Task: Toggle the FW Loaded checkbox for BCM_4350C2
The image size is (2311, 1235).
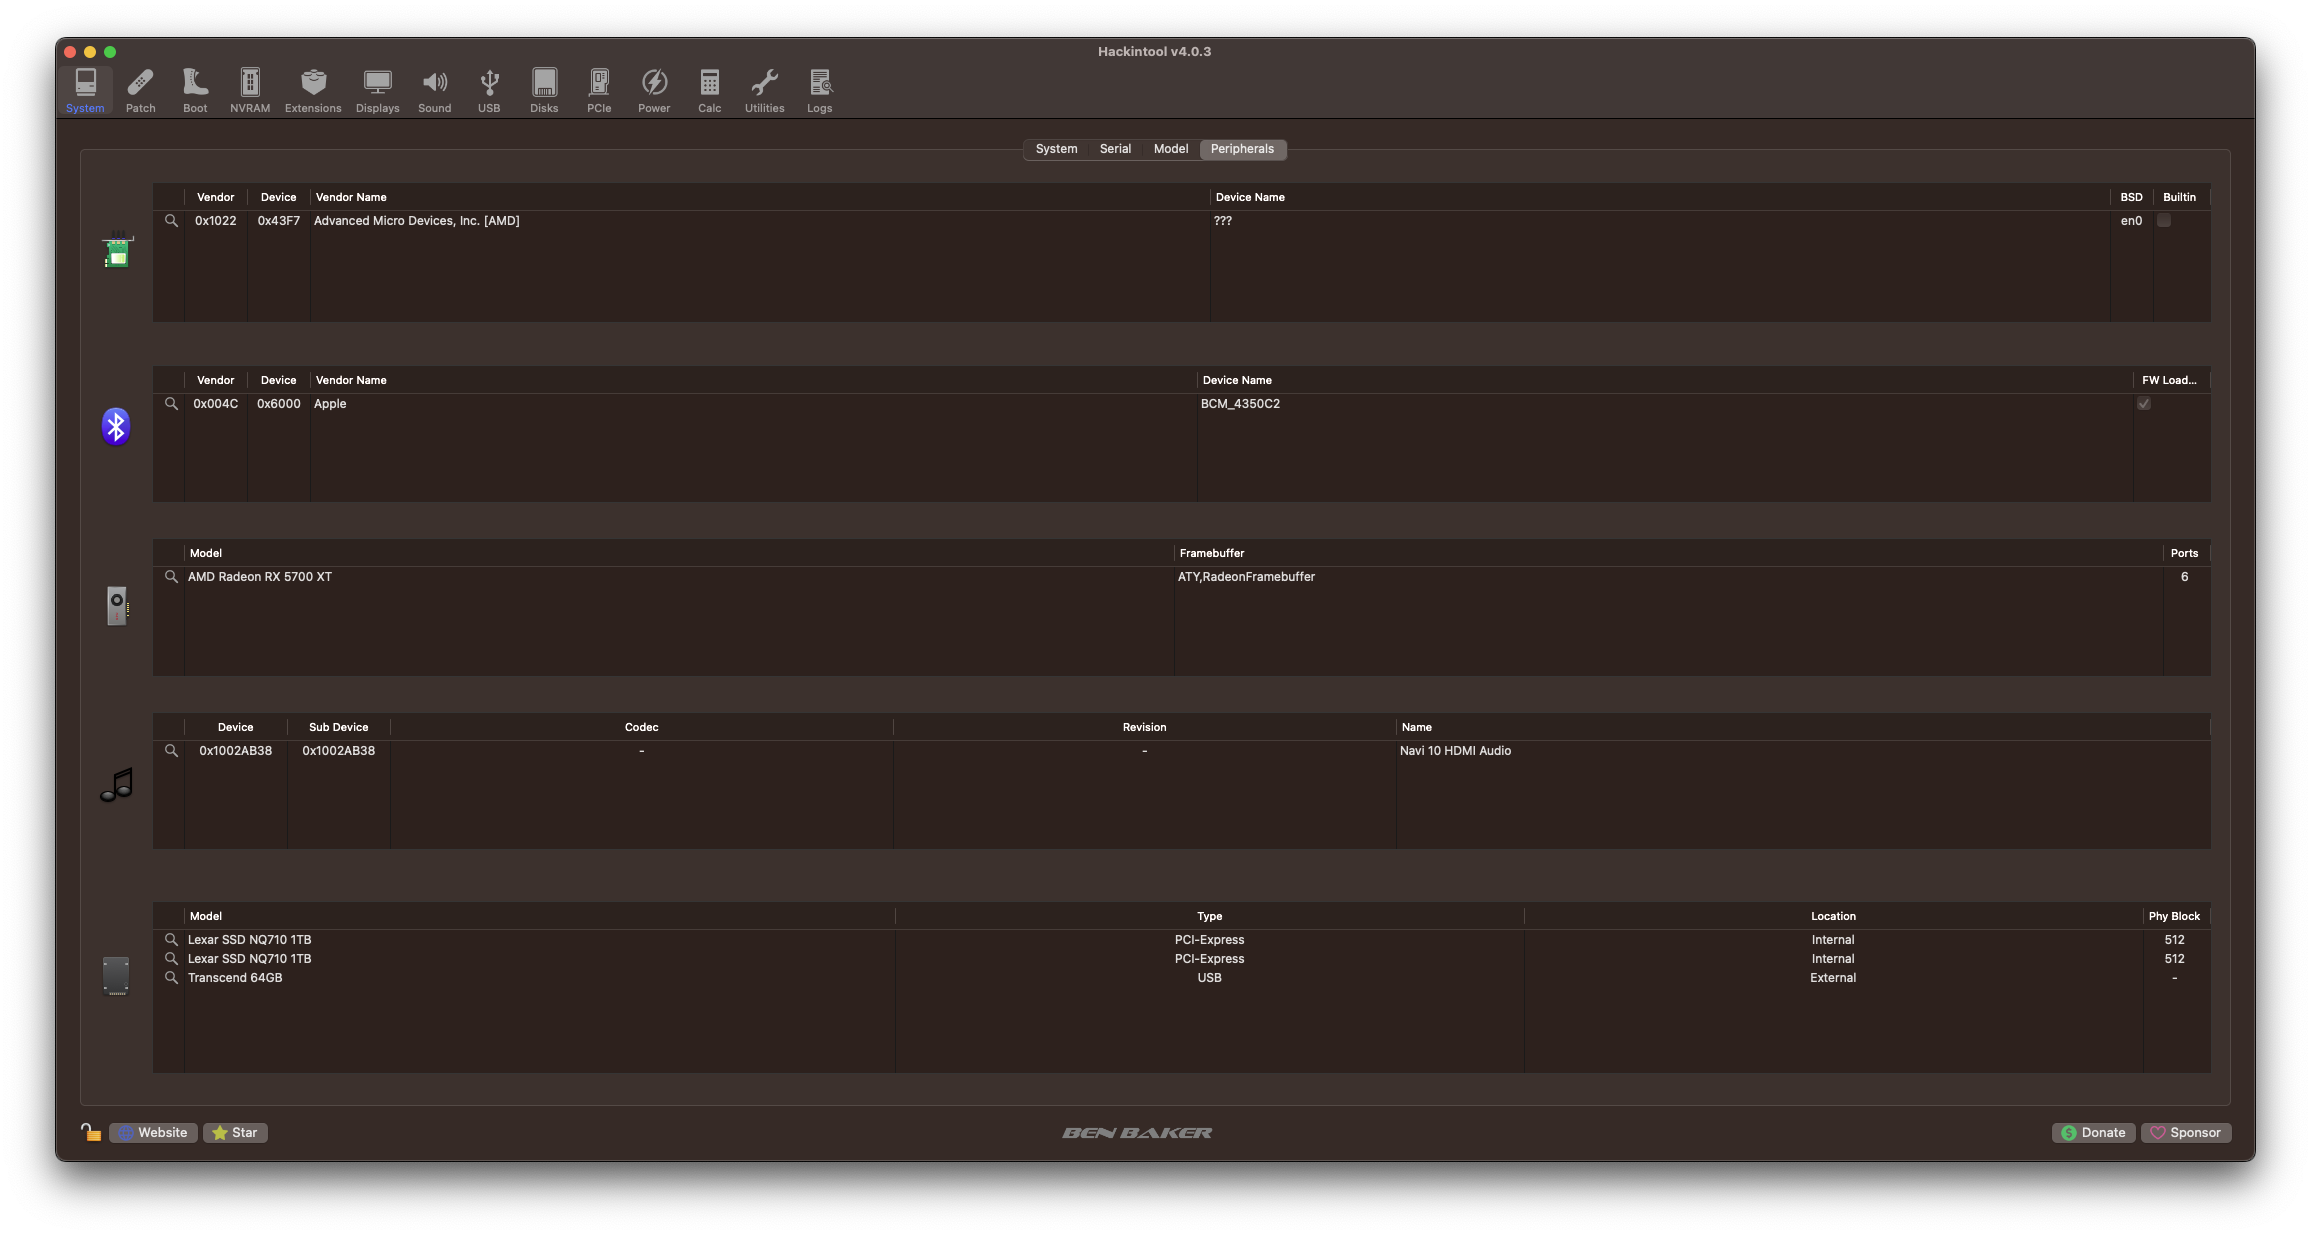Action: pyautogui.click(x=2144, y=404)
